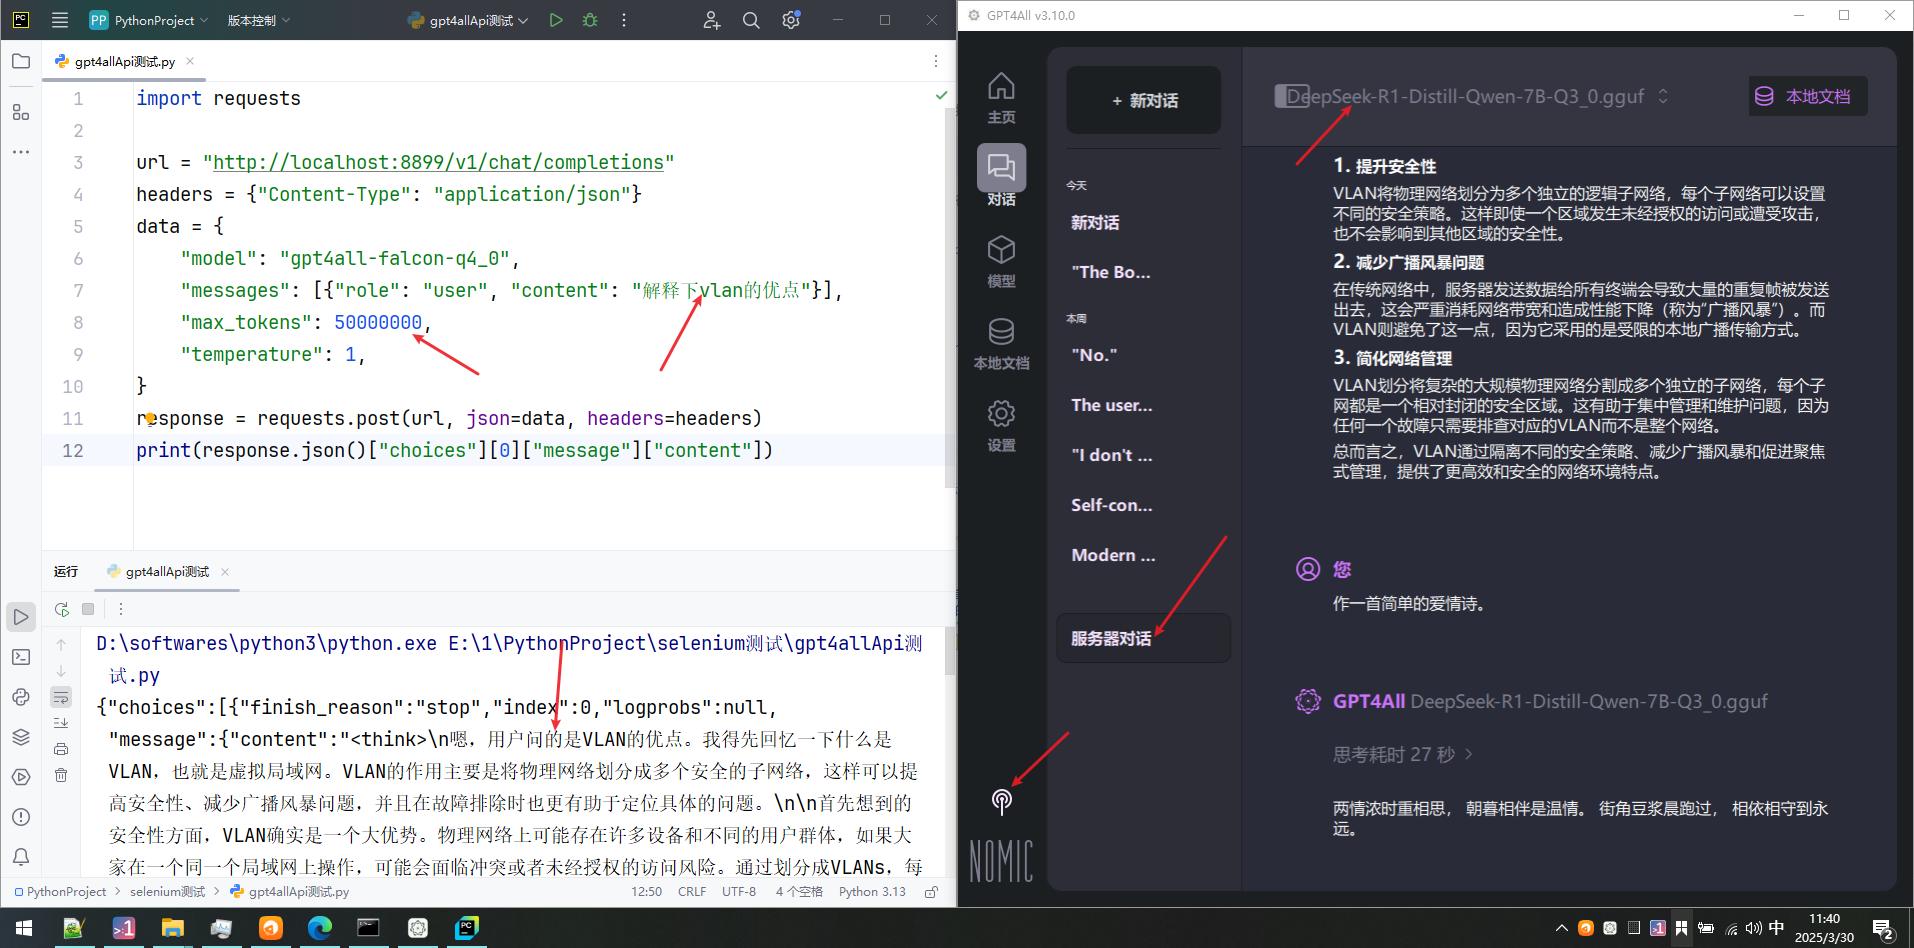1914x948 pixels.
Task: Open the Python Console layers icon
Action: [x=21, y=737]
